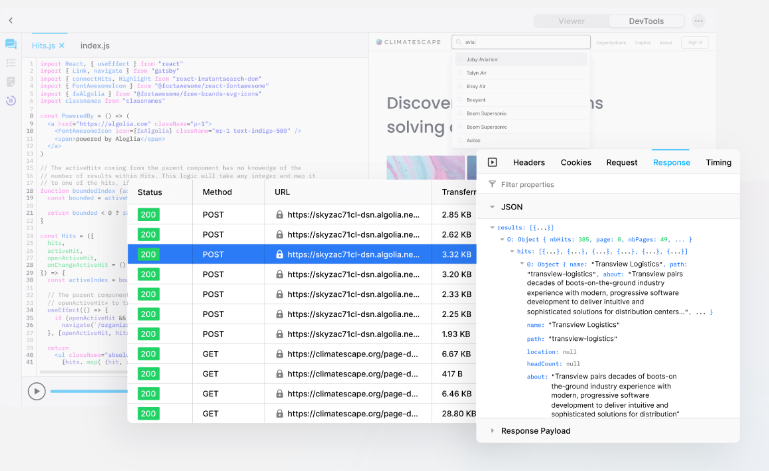The height and width of the screenshot is (471, 769).
Task: Click search icon beside Joby Aviation suggestion
Action: 460,59
